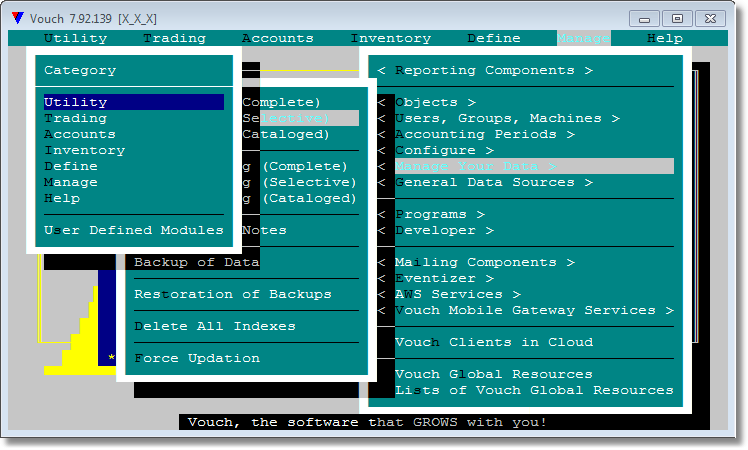Choose Force Updation
Image resolution: width=748 pixels, height=450 pixels.
click(197, 358)
